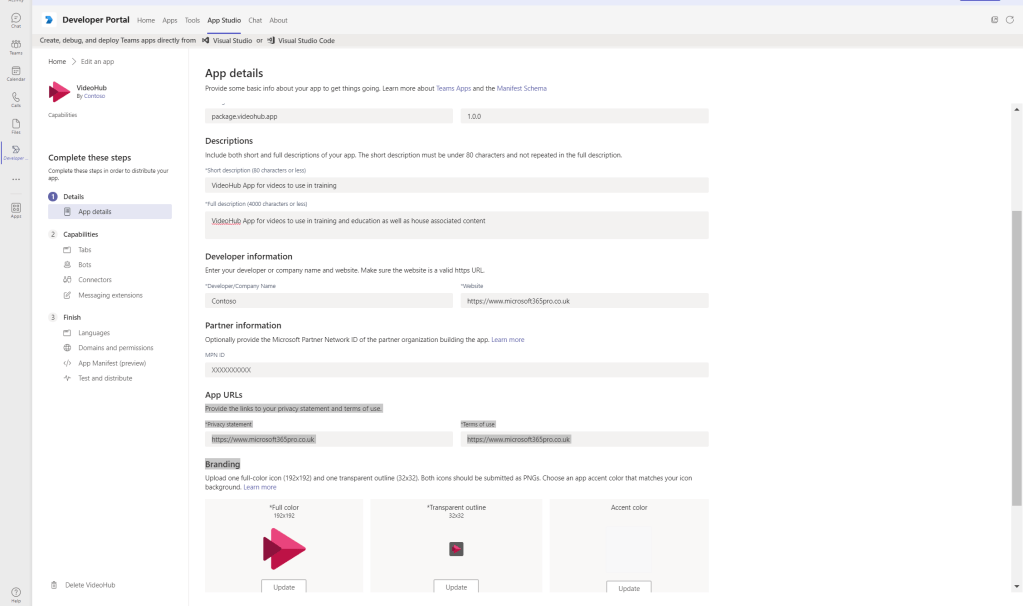Click the Manifest Schema link
The image size is (1023, 606).
(x=521, y=88)
